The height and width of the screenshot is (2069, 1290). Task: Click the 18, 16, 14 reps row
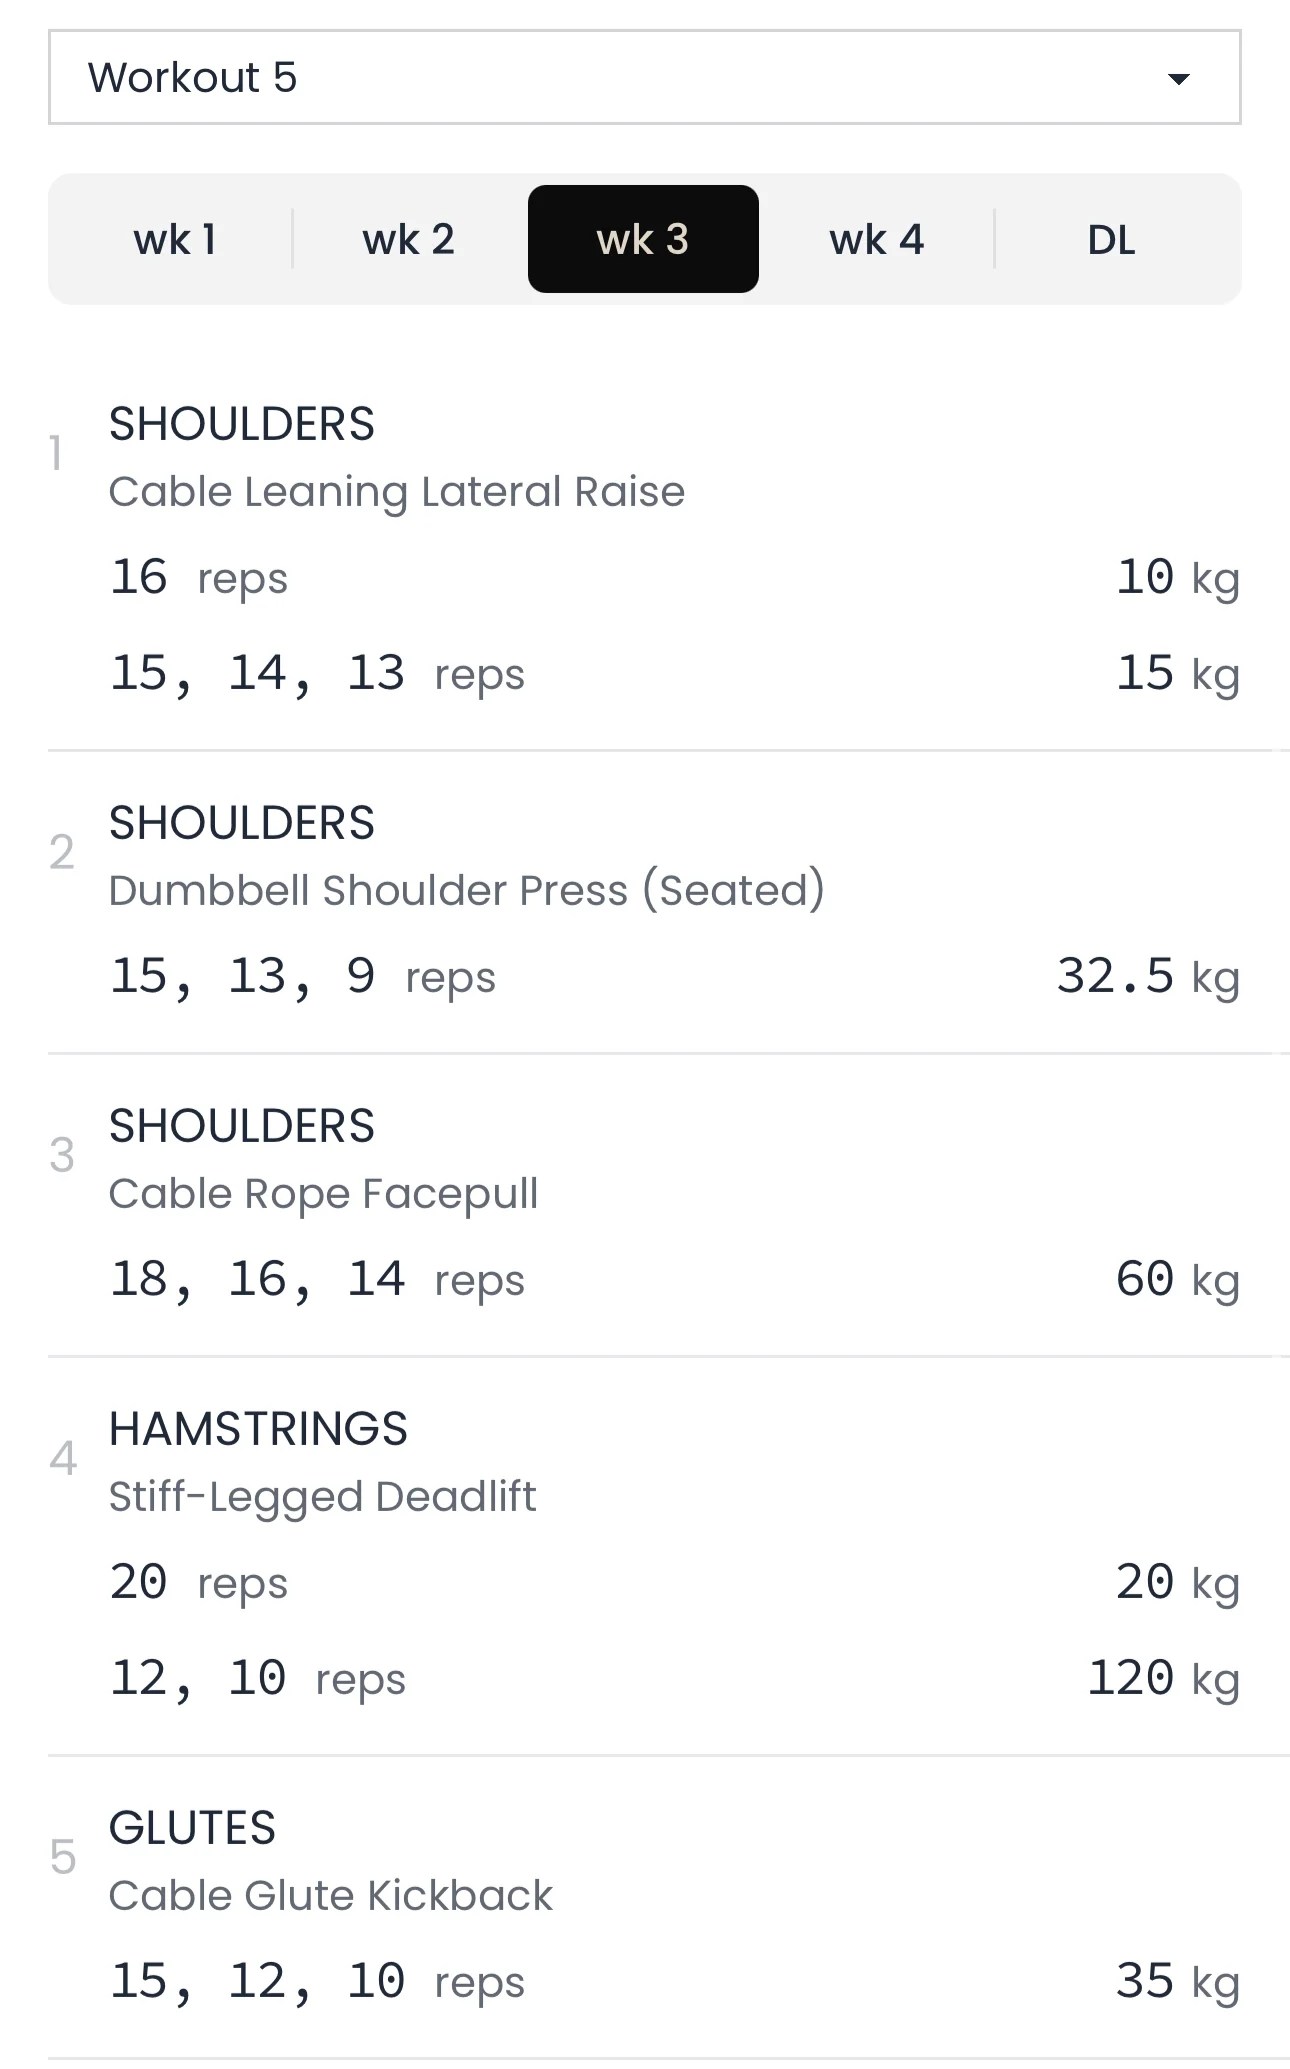[x=317, y=1280]
